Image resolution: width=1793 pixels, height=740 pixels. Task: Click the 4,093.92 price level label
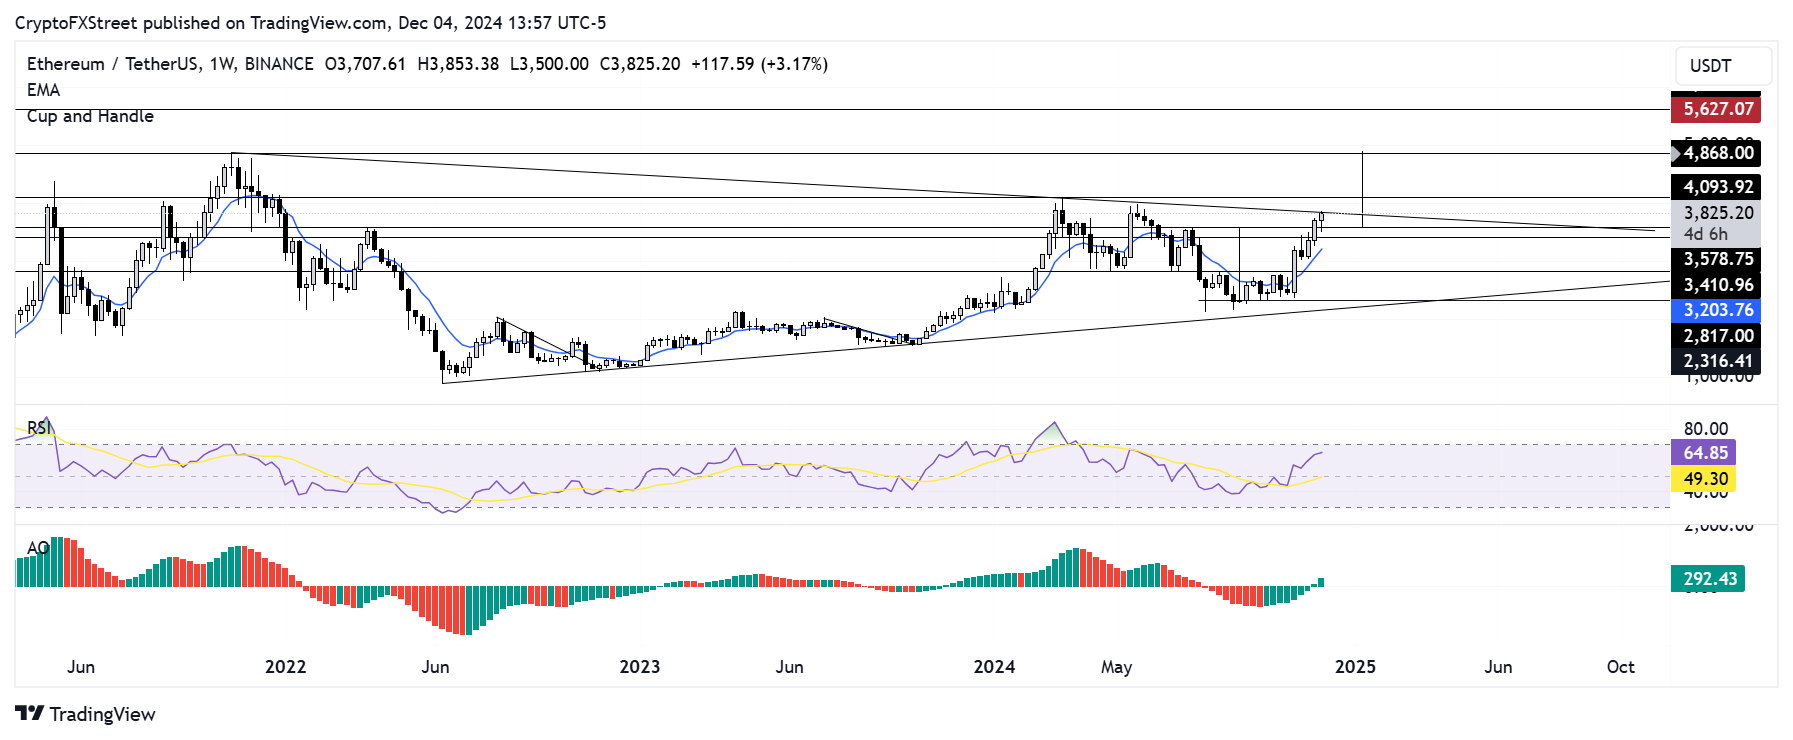(x=1716, y=187)
